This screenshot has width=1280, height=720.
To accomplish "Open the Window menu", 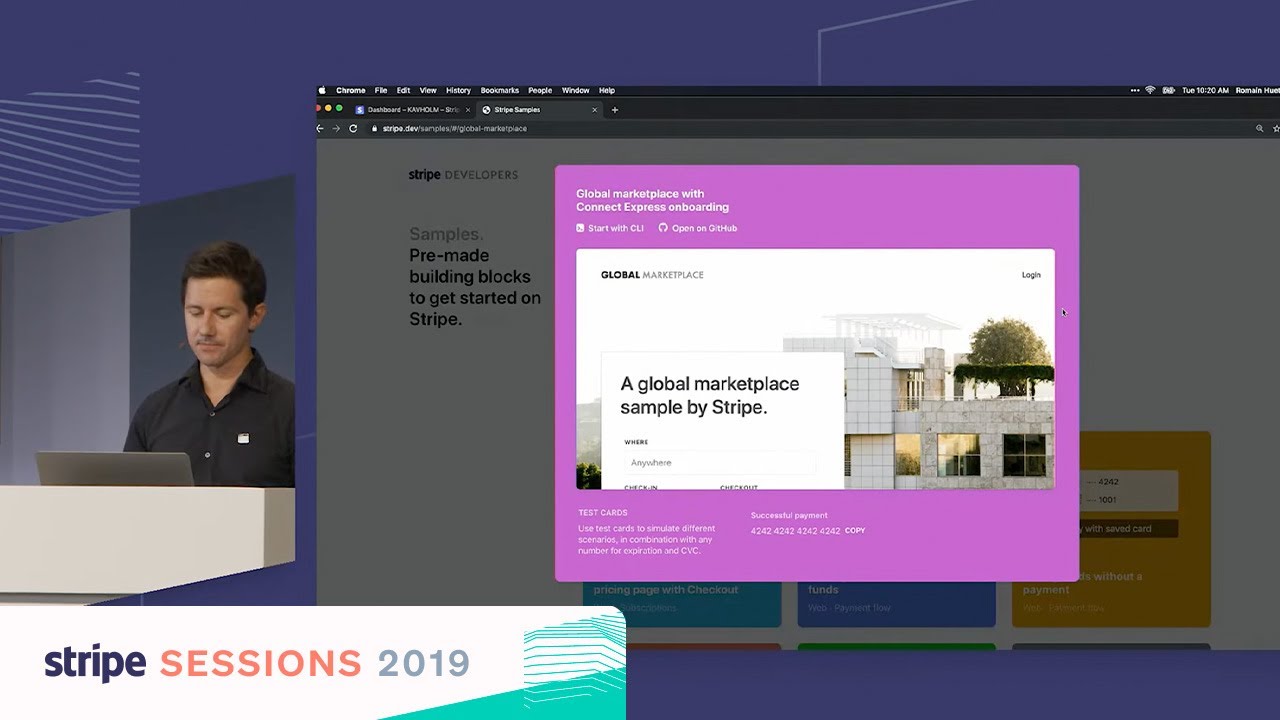I will tap(575, 90).
